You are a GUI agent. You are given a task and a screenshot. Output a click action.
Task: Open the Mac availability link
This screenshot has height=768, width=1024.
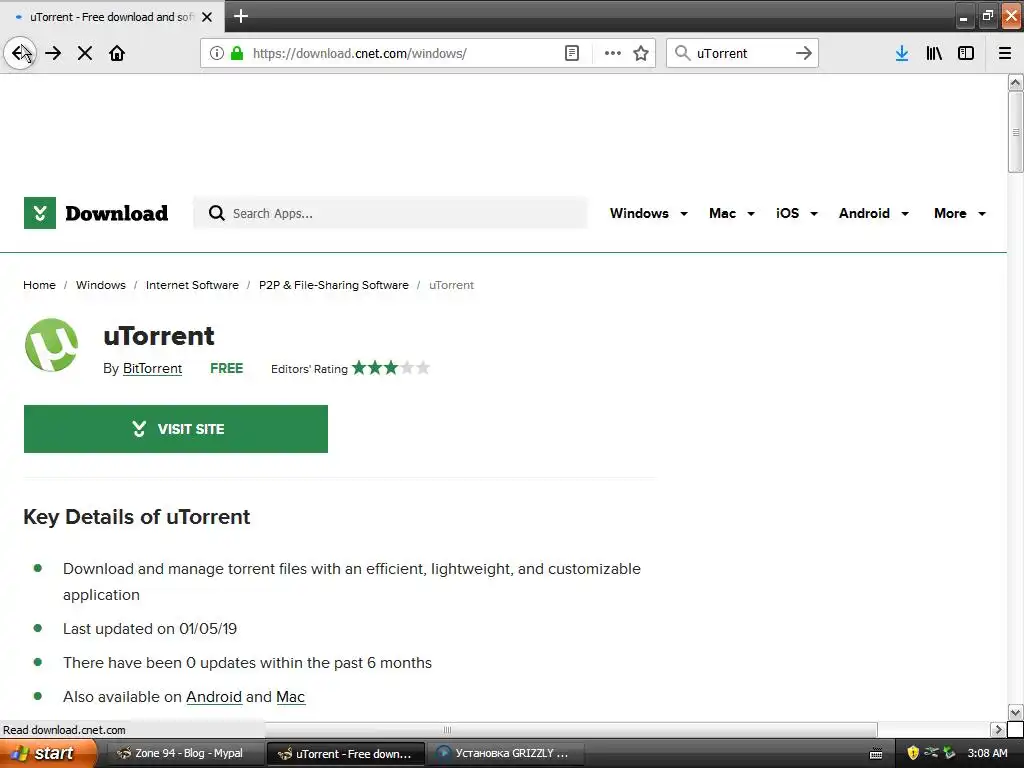click(290, 697)
